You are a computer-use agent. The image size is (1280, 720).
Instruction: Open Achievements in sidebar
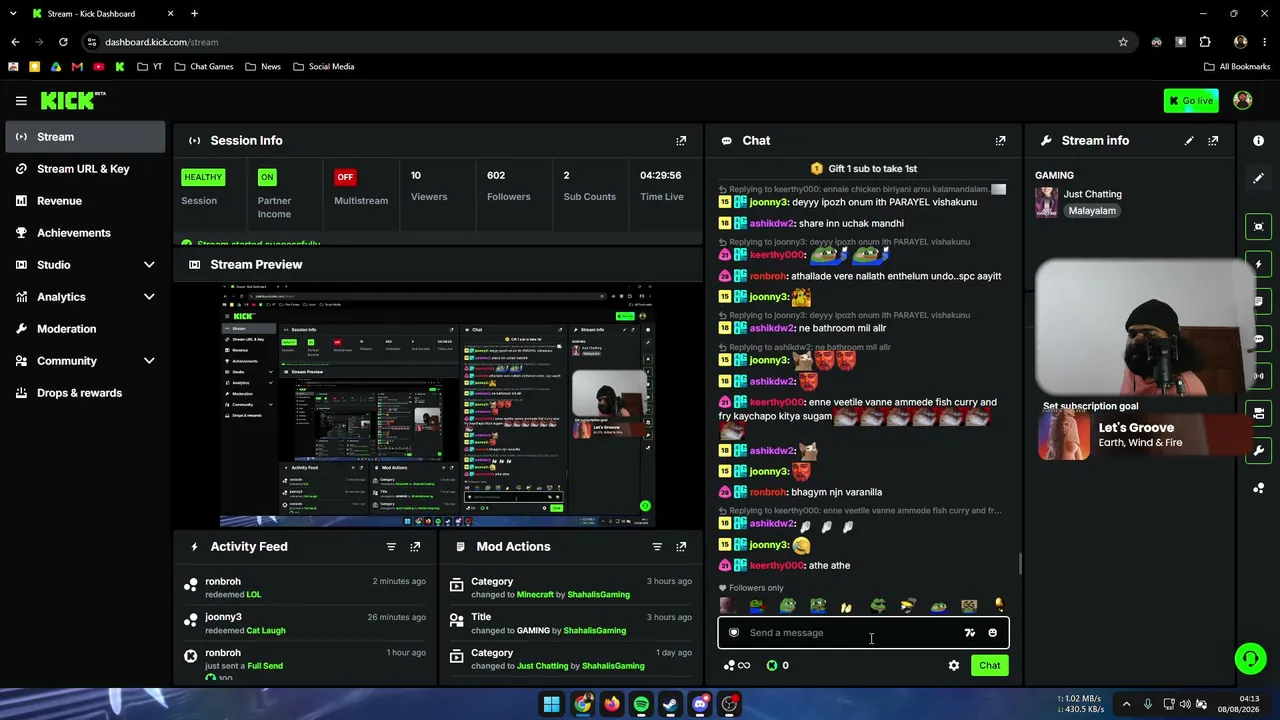tap(85, 233)
